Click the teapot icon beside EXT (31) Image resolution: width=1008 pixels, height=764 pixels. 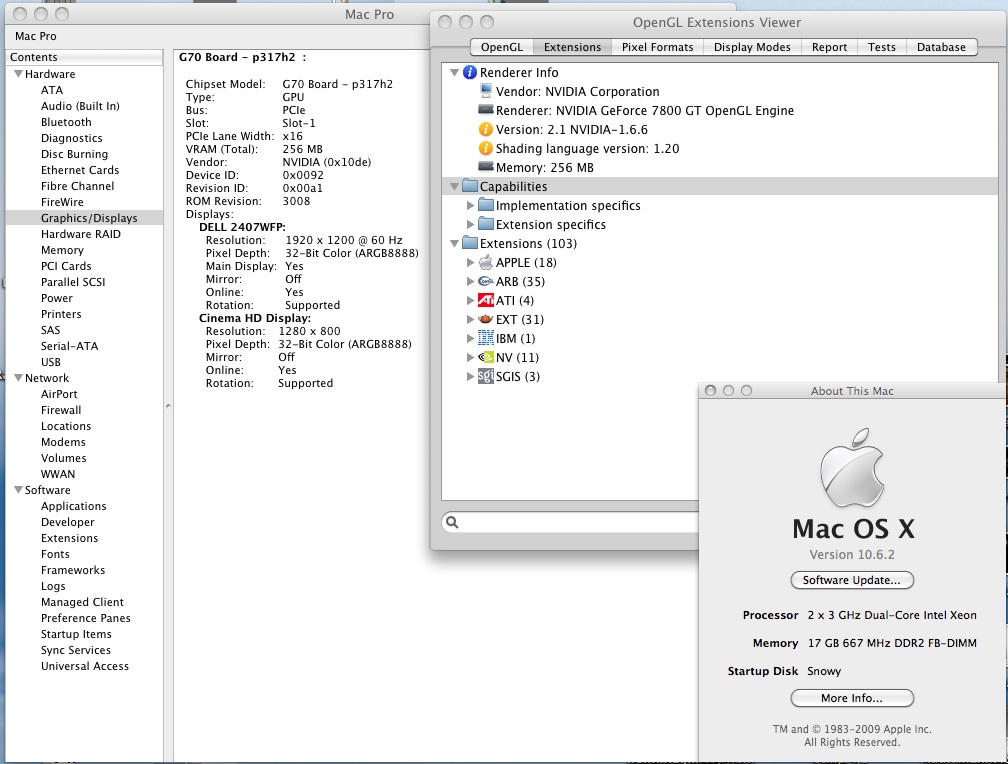point(486,319)
